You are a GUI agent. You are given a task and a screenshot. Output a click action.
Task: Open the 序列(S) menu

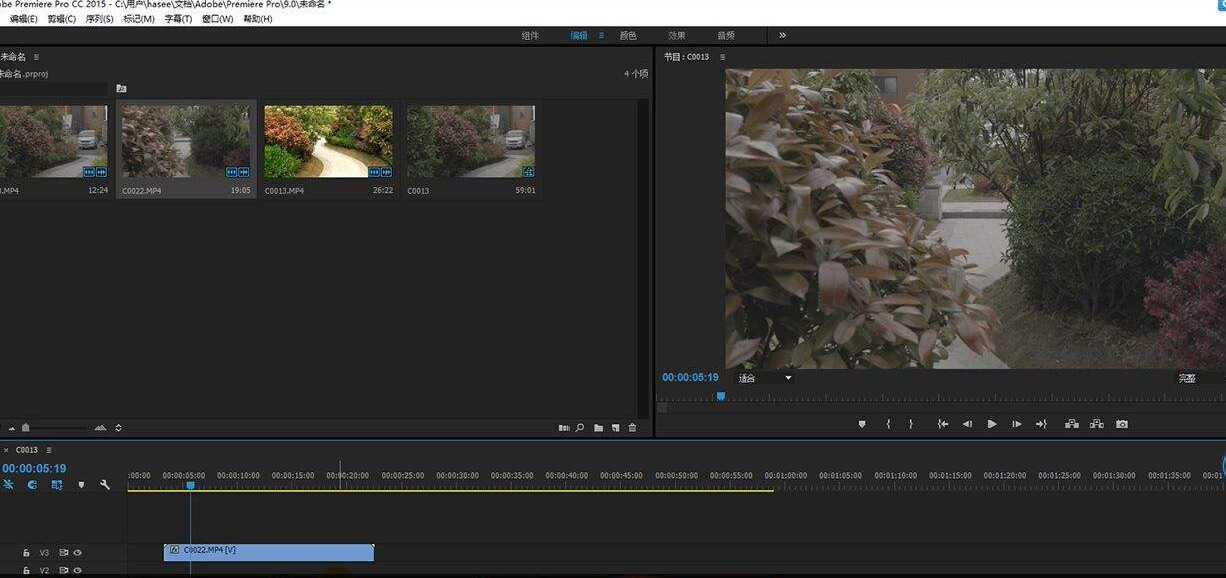click(x=99, y=19)
